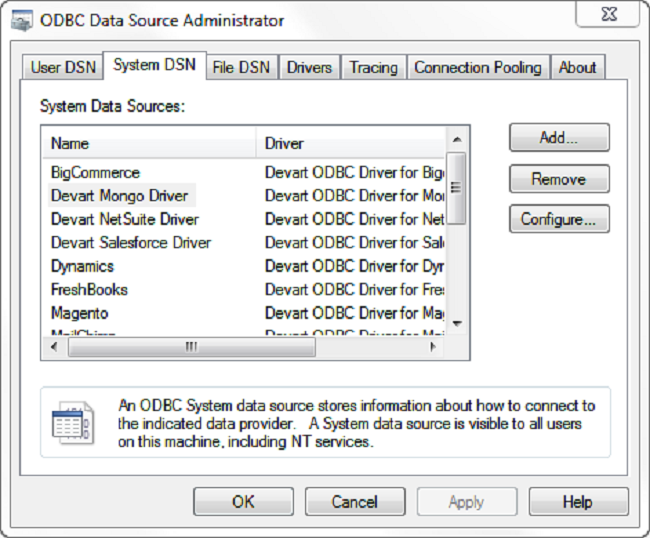The width and height of the screenshot is (650, 538).
Task: Close the ODBC Data Source Administrator window
Action: 609,15
